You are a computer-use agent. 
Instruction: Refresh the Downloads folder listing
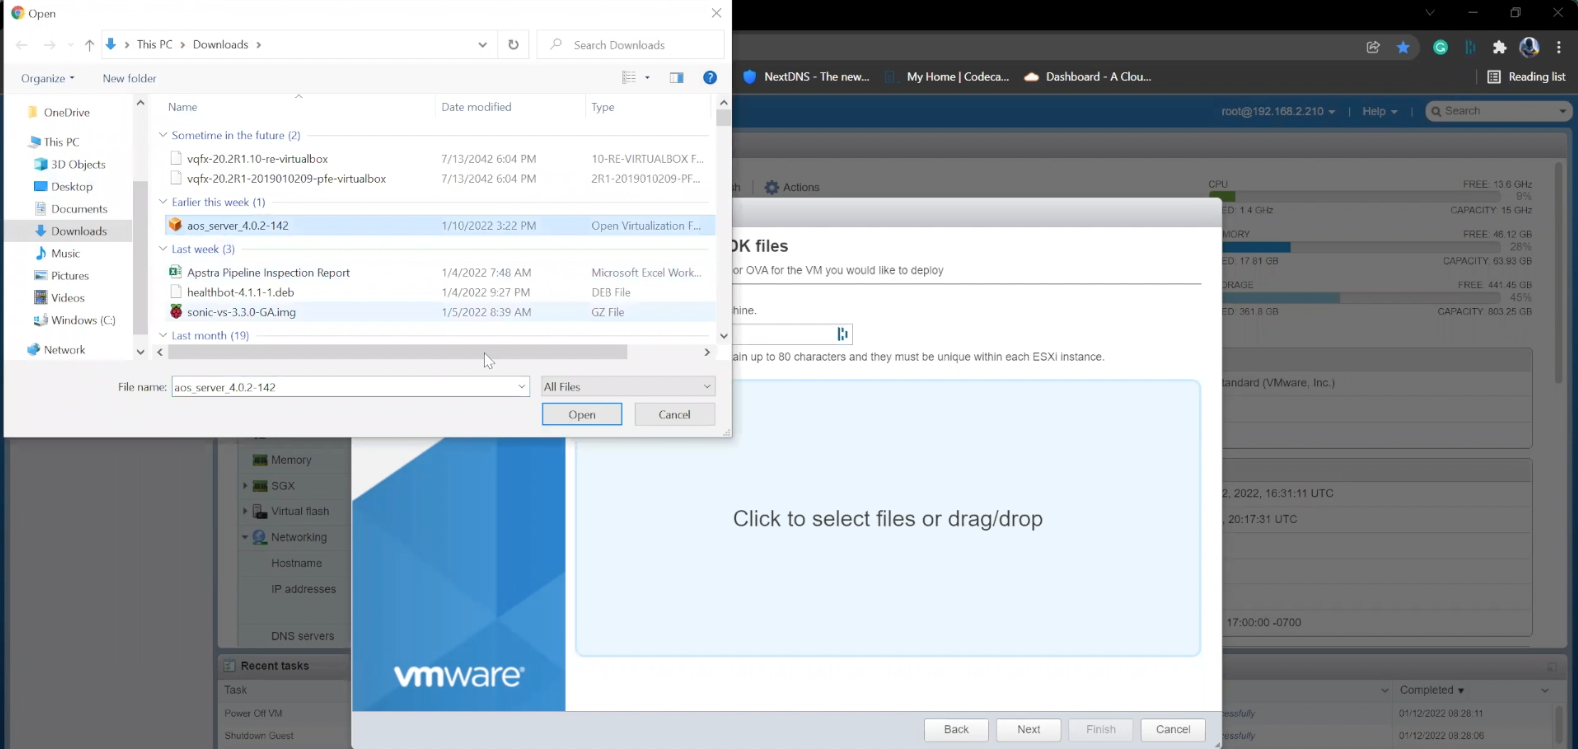click(514, 45)
